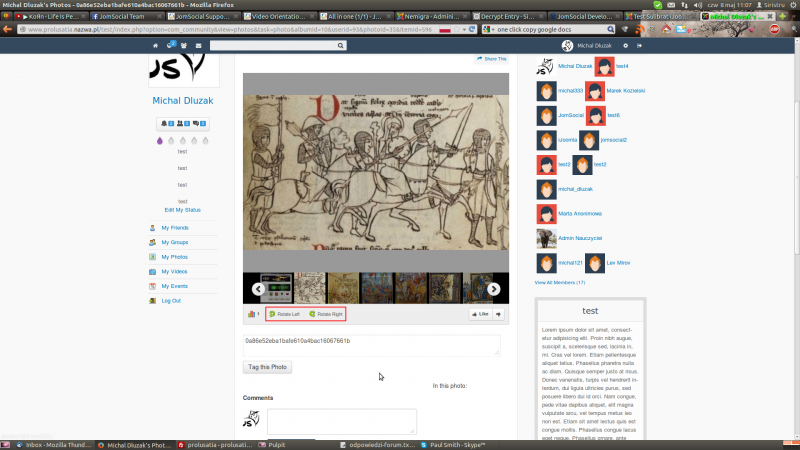This screenshot has height=450, width=800.
Task: Click photo caption text field
Action: [x=371, y=345]
